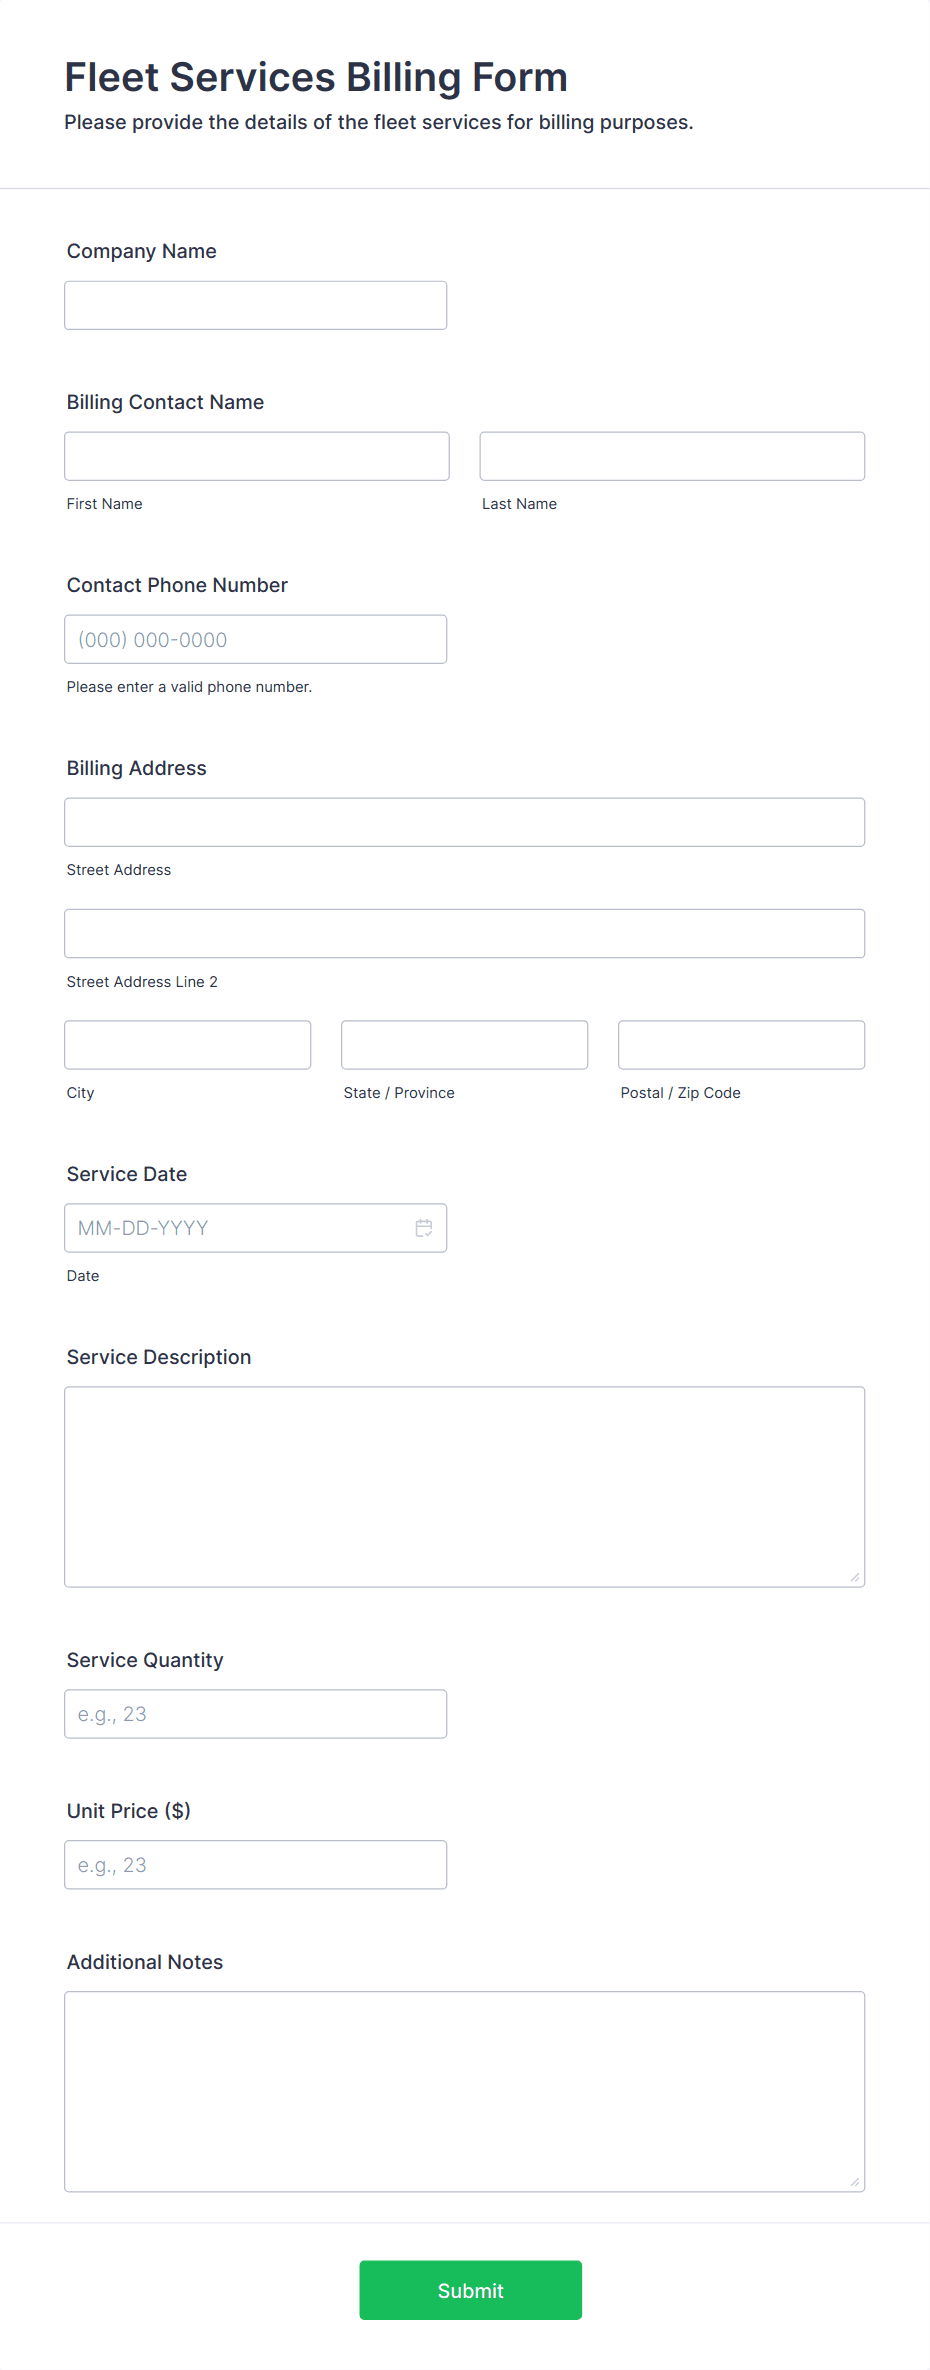Click the phone number placeholder text
930x2370 pixels.
pyautogui.click(x=152, y=639)
